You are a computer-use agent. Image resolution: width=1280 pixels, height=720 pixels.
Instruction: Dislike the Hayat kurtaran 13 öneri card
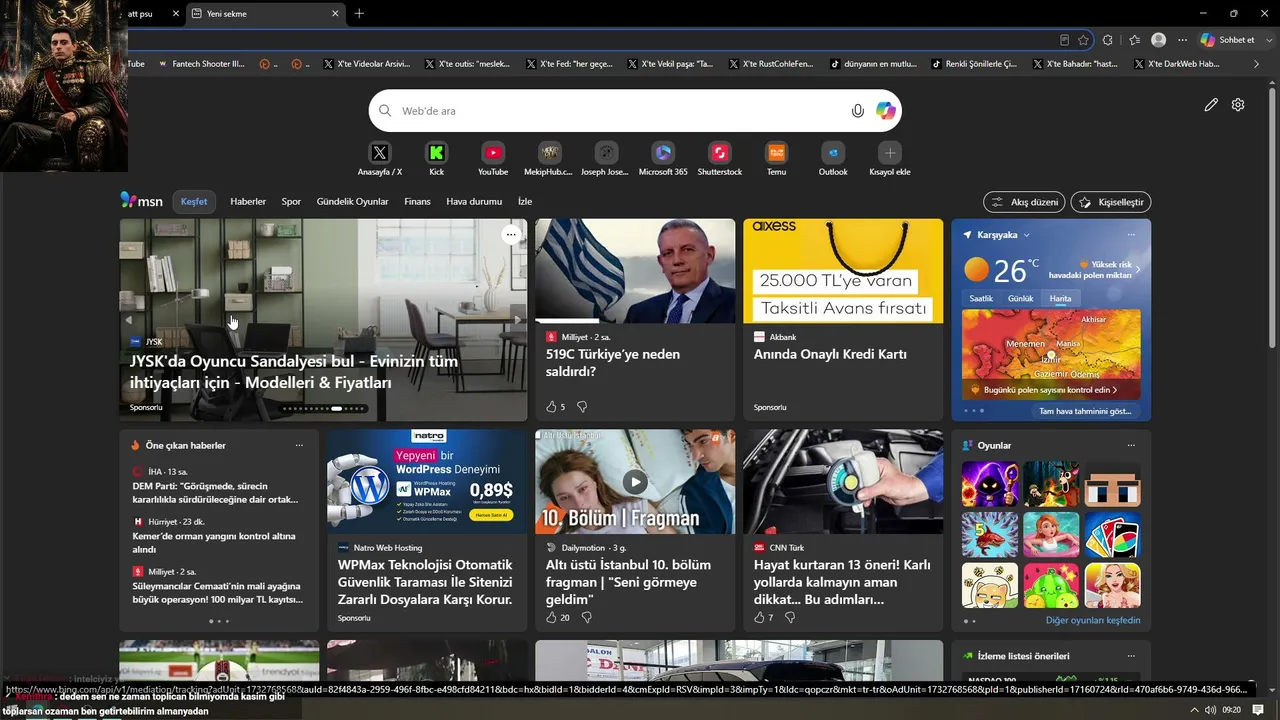(790, 618)
